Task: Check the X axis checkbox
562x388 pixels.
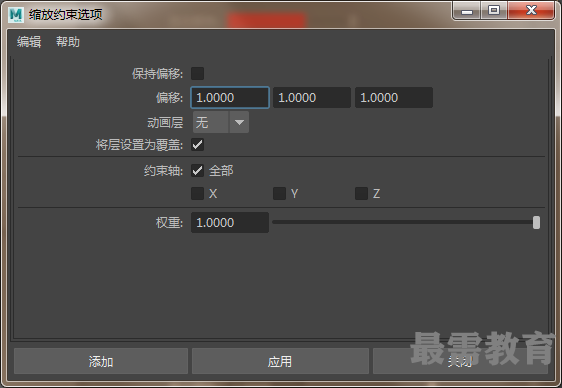Action: [x=197, y=193]
